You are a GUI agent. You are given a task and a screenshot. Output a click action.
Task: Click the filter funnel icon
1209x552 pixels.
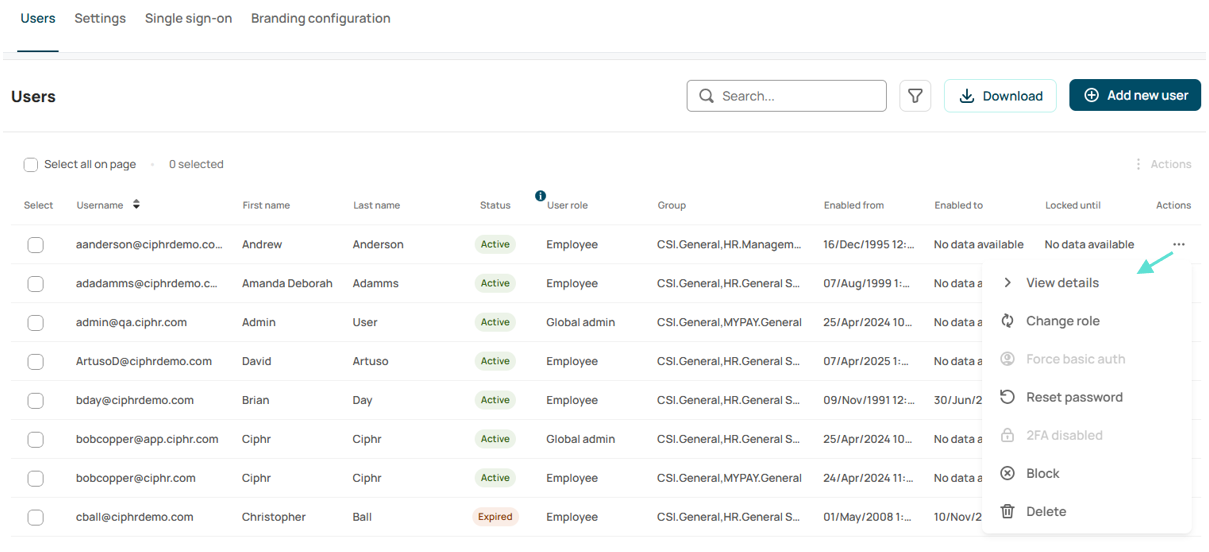pyautogui.click(x=915, y=96)
